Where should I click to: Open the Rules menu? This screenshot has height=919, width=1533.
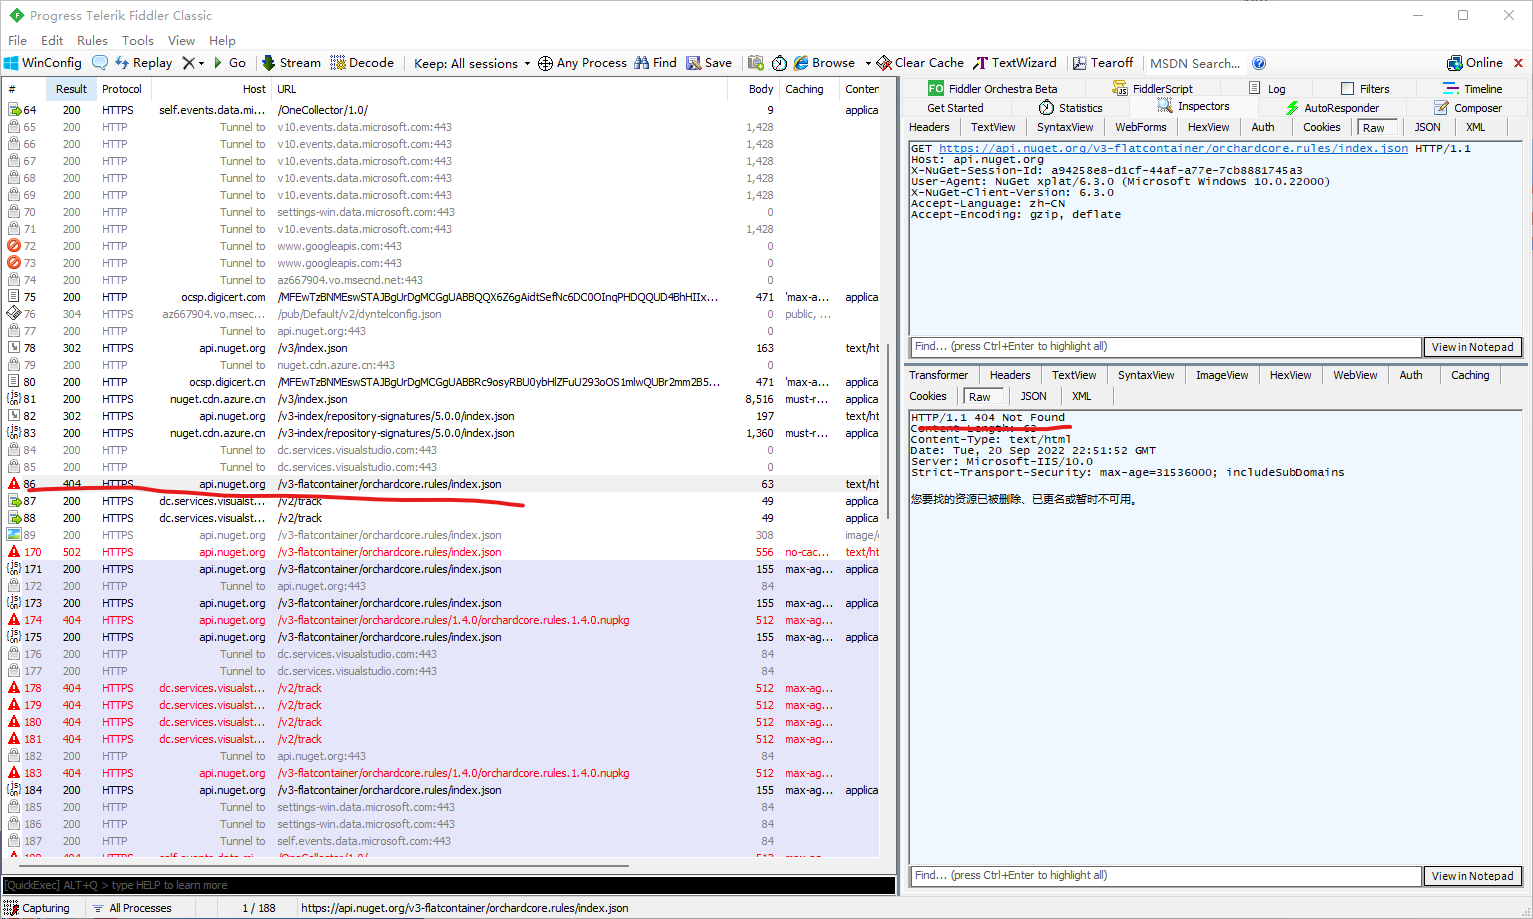[92, 40]
